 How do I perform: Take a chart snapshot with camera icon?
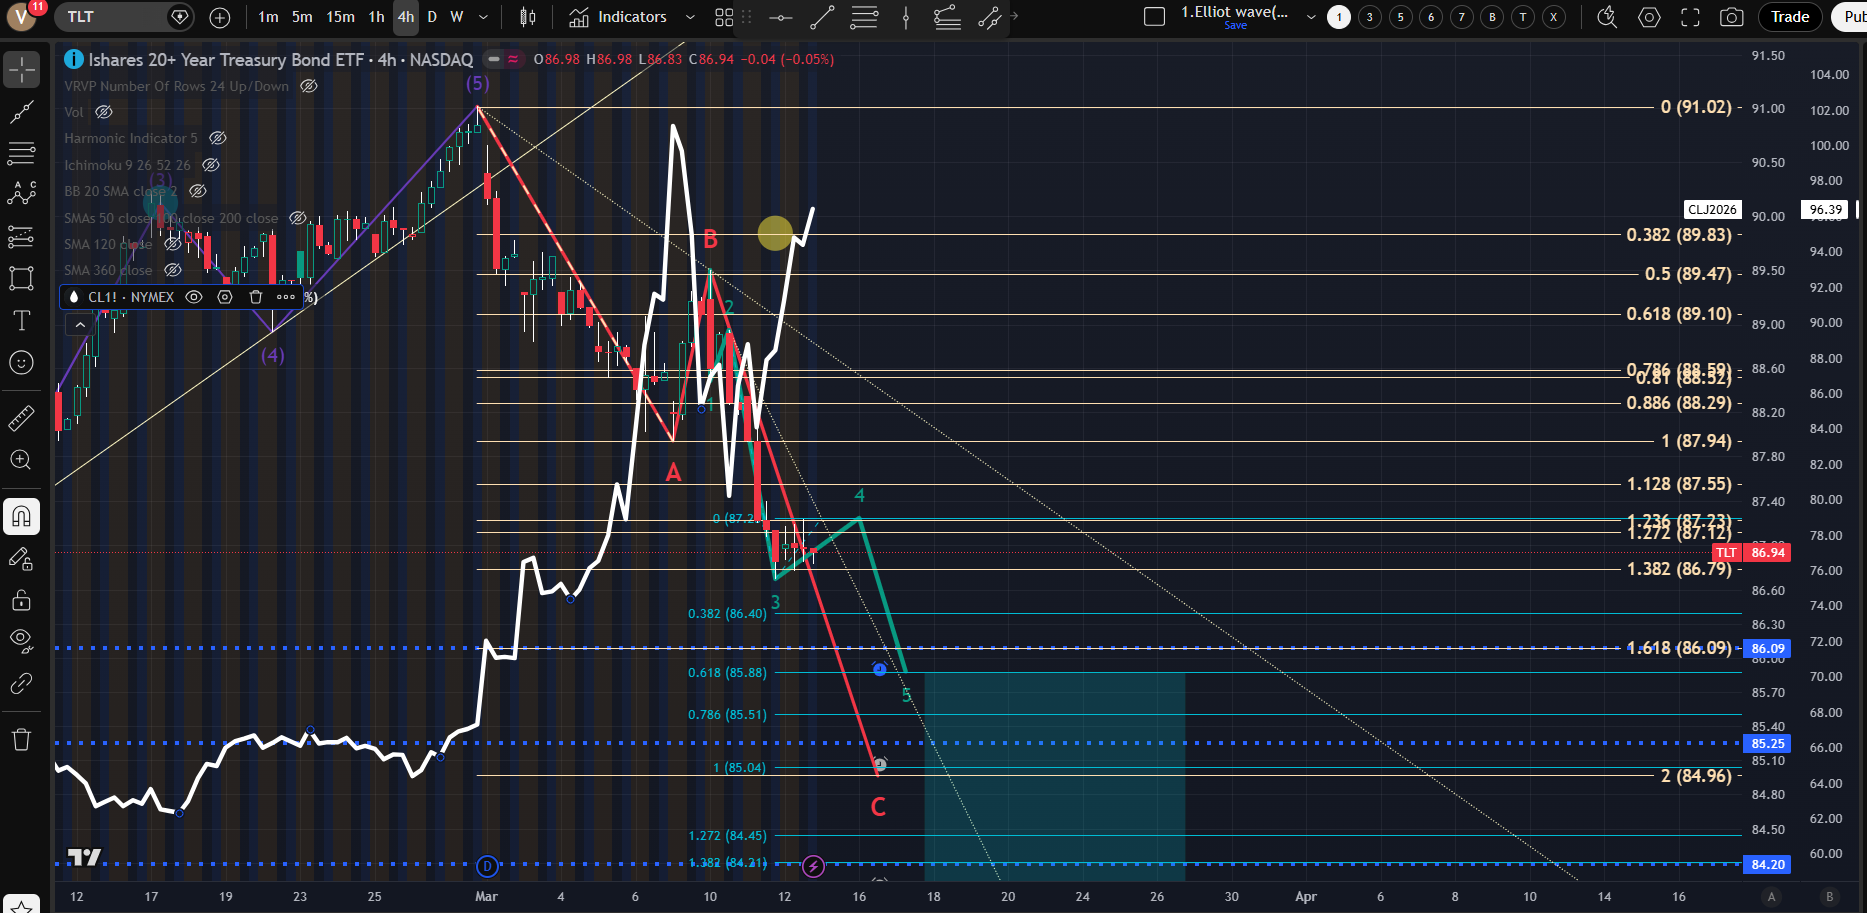(x=1731, y=17)
